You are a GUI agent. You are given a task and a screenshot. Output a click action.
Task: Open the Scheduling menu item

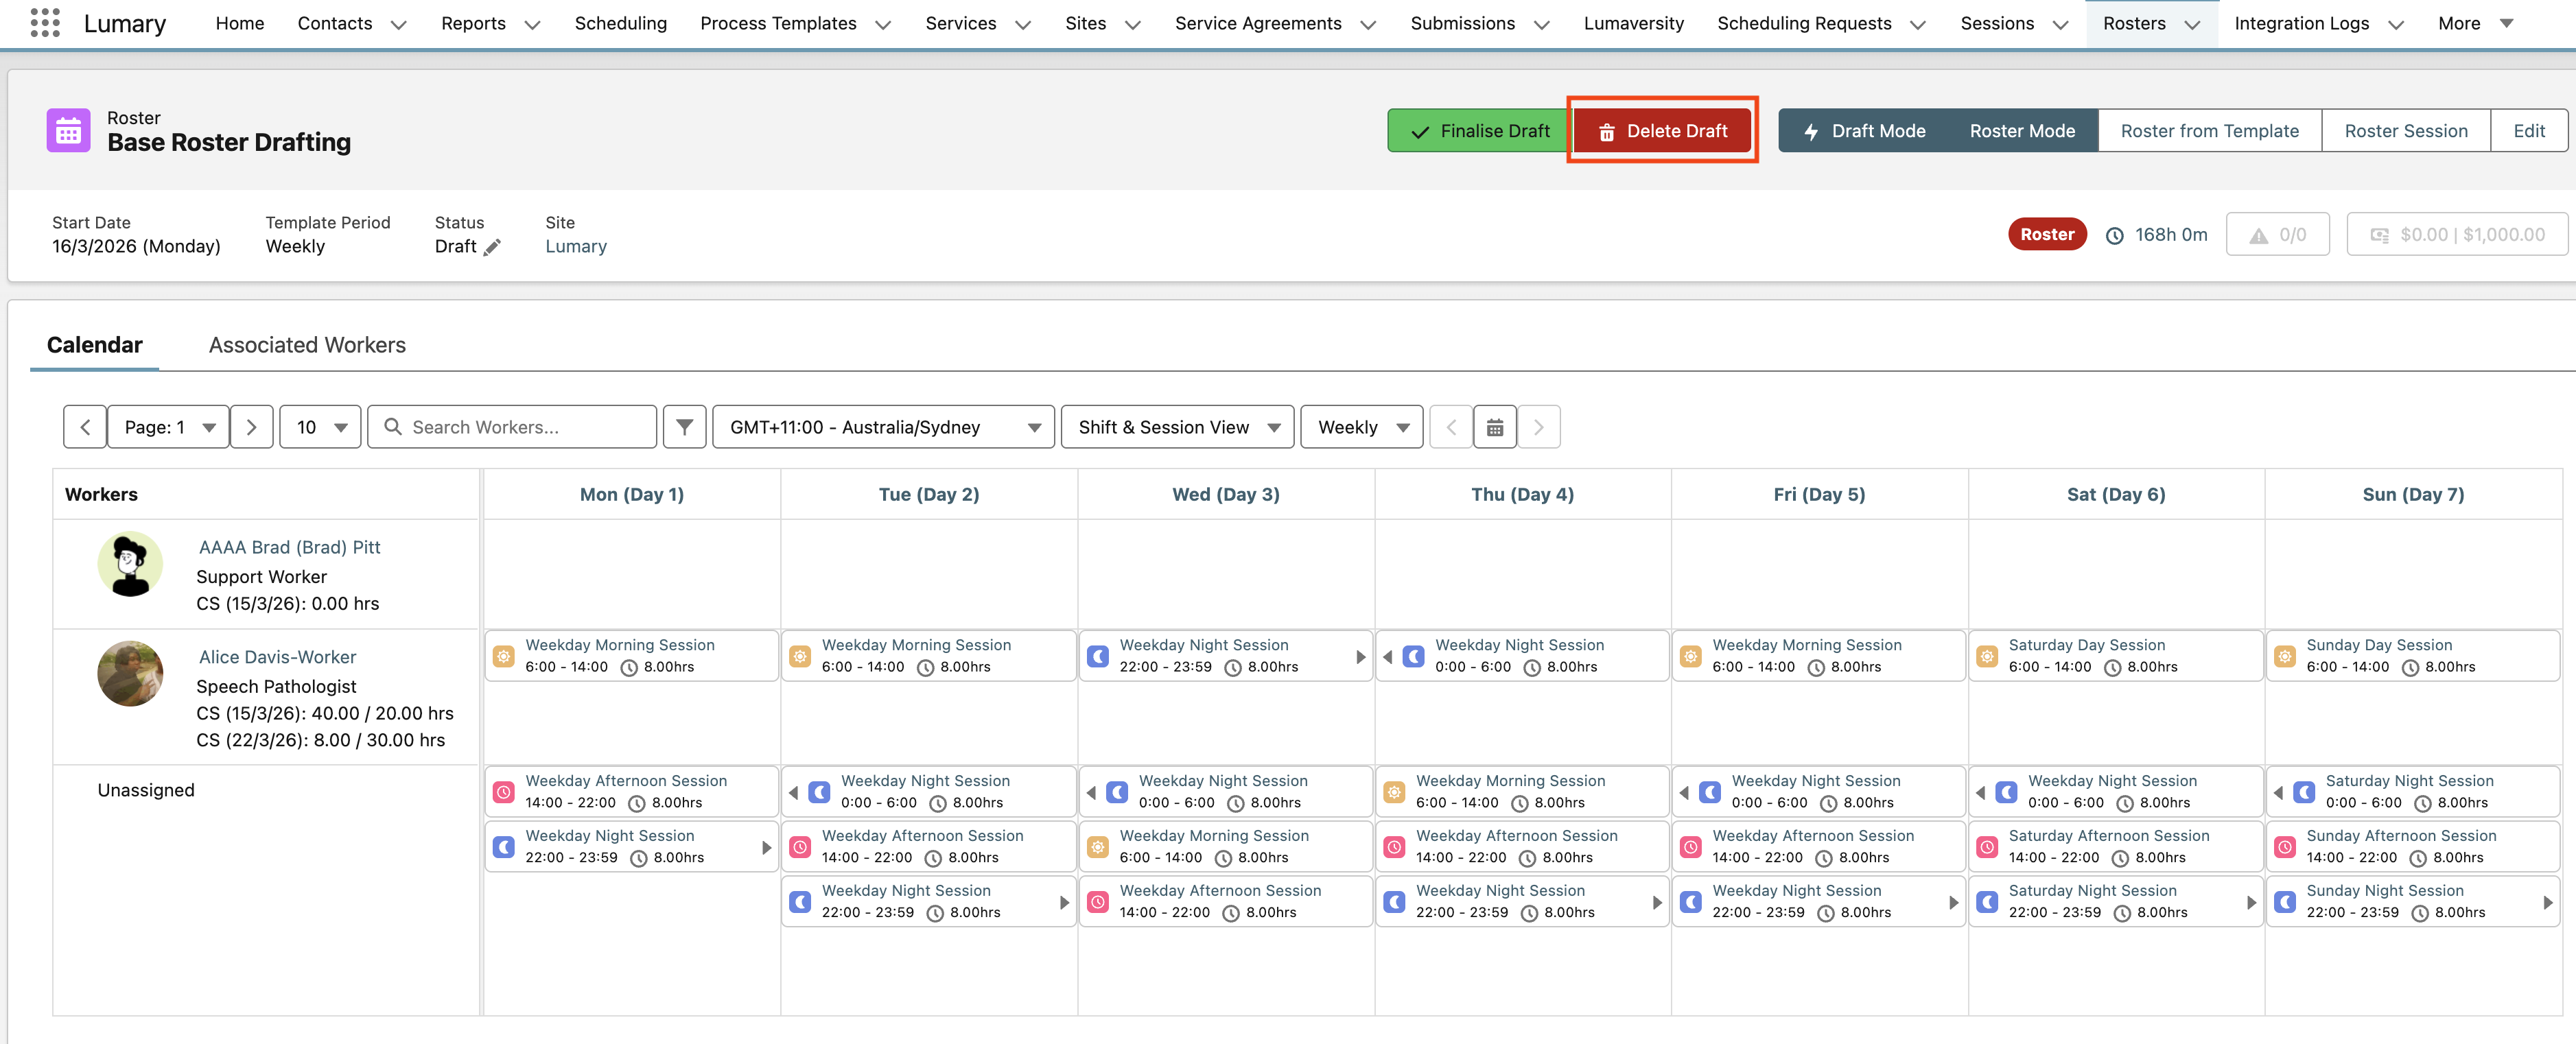coord(620,23)
